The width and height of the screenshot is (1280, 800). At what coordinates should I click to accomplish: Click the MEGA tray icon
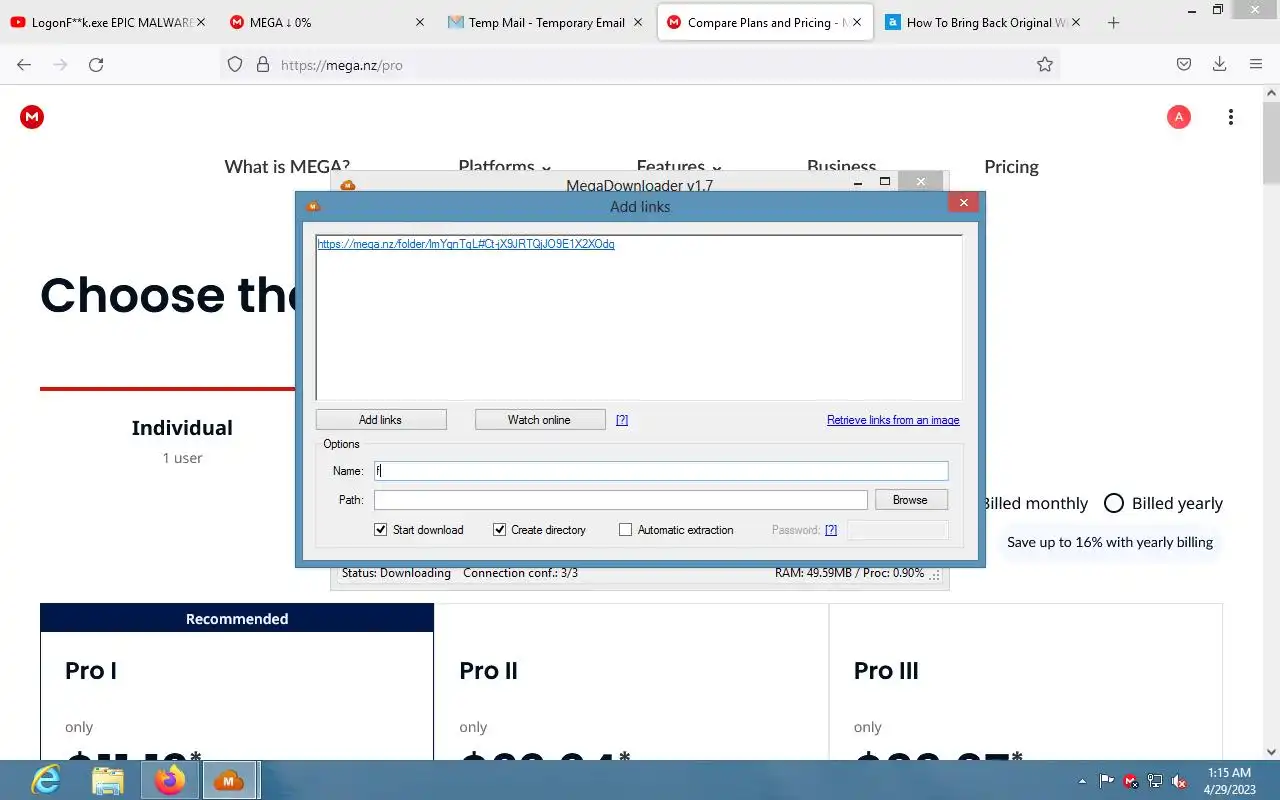[x=1131, y=781]
